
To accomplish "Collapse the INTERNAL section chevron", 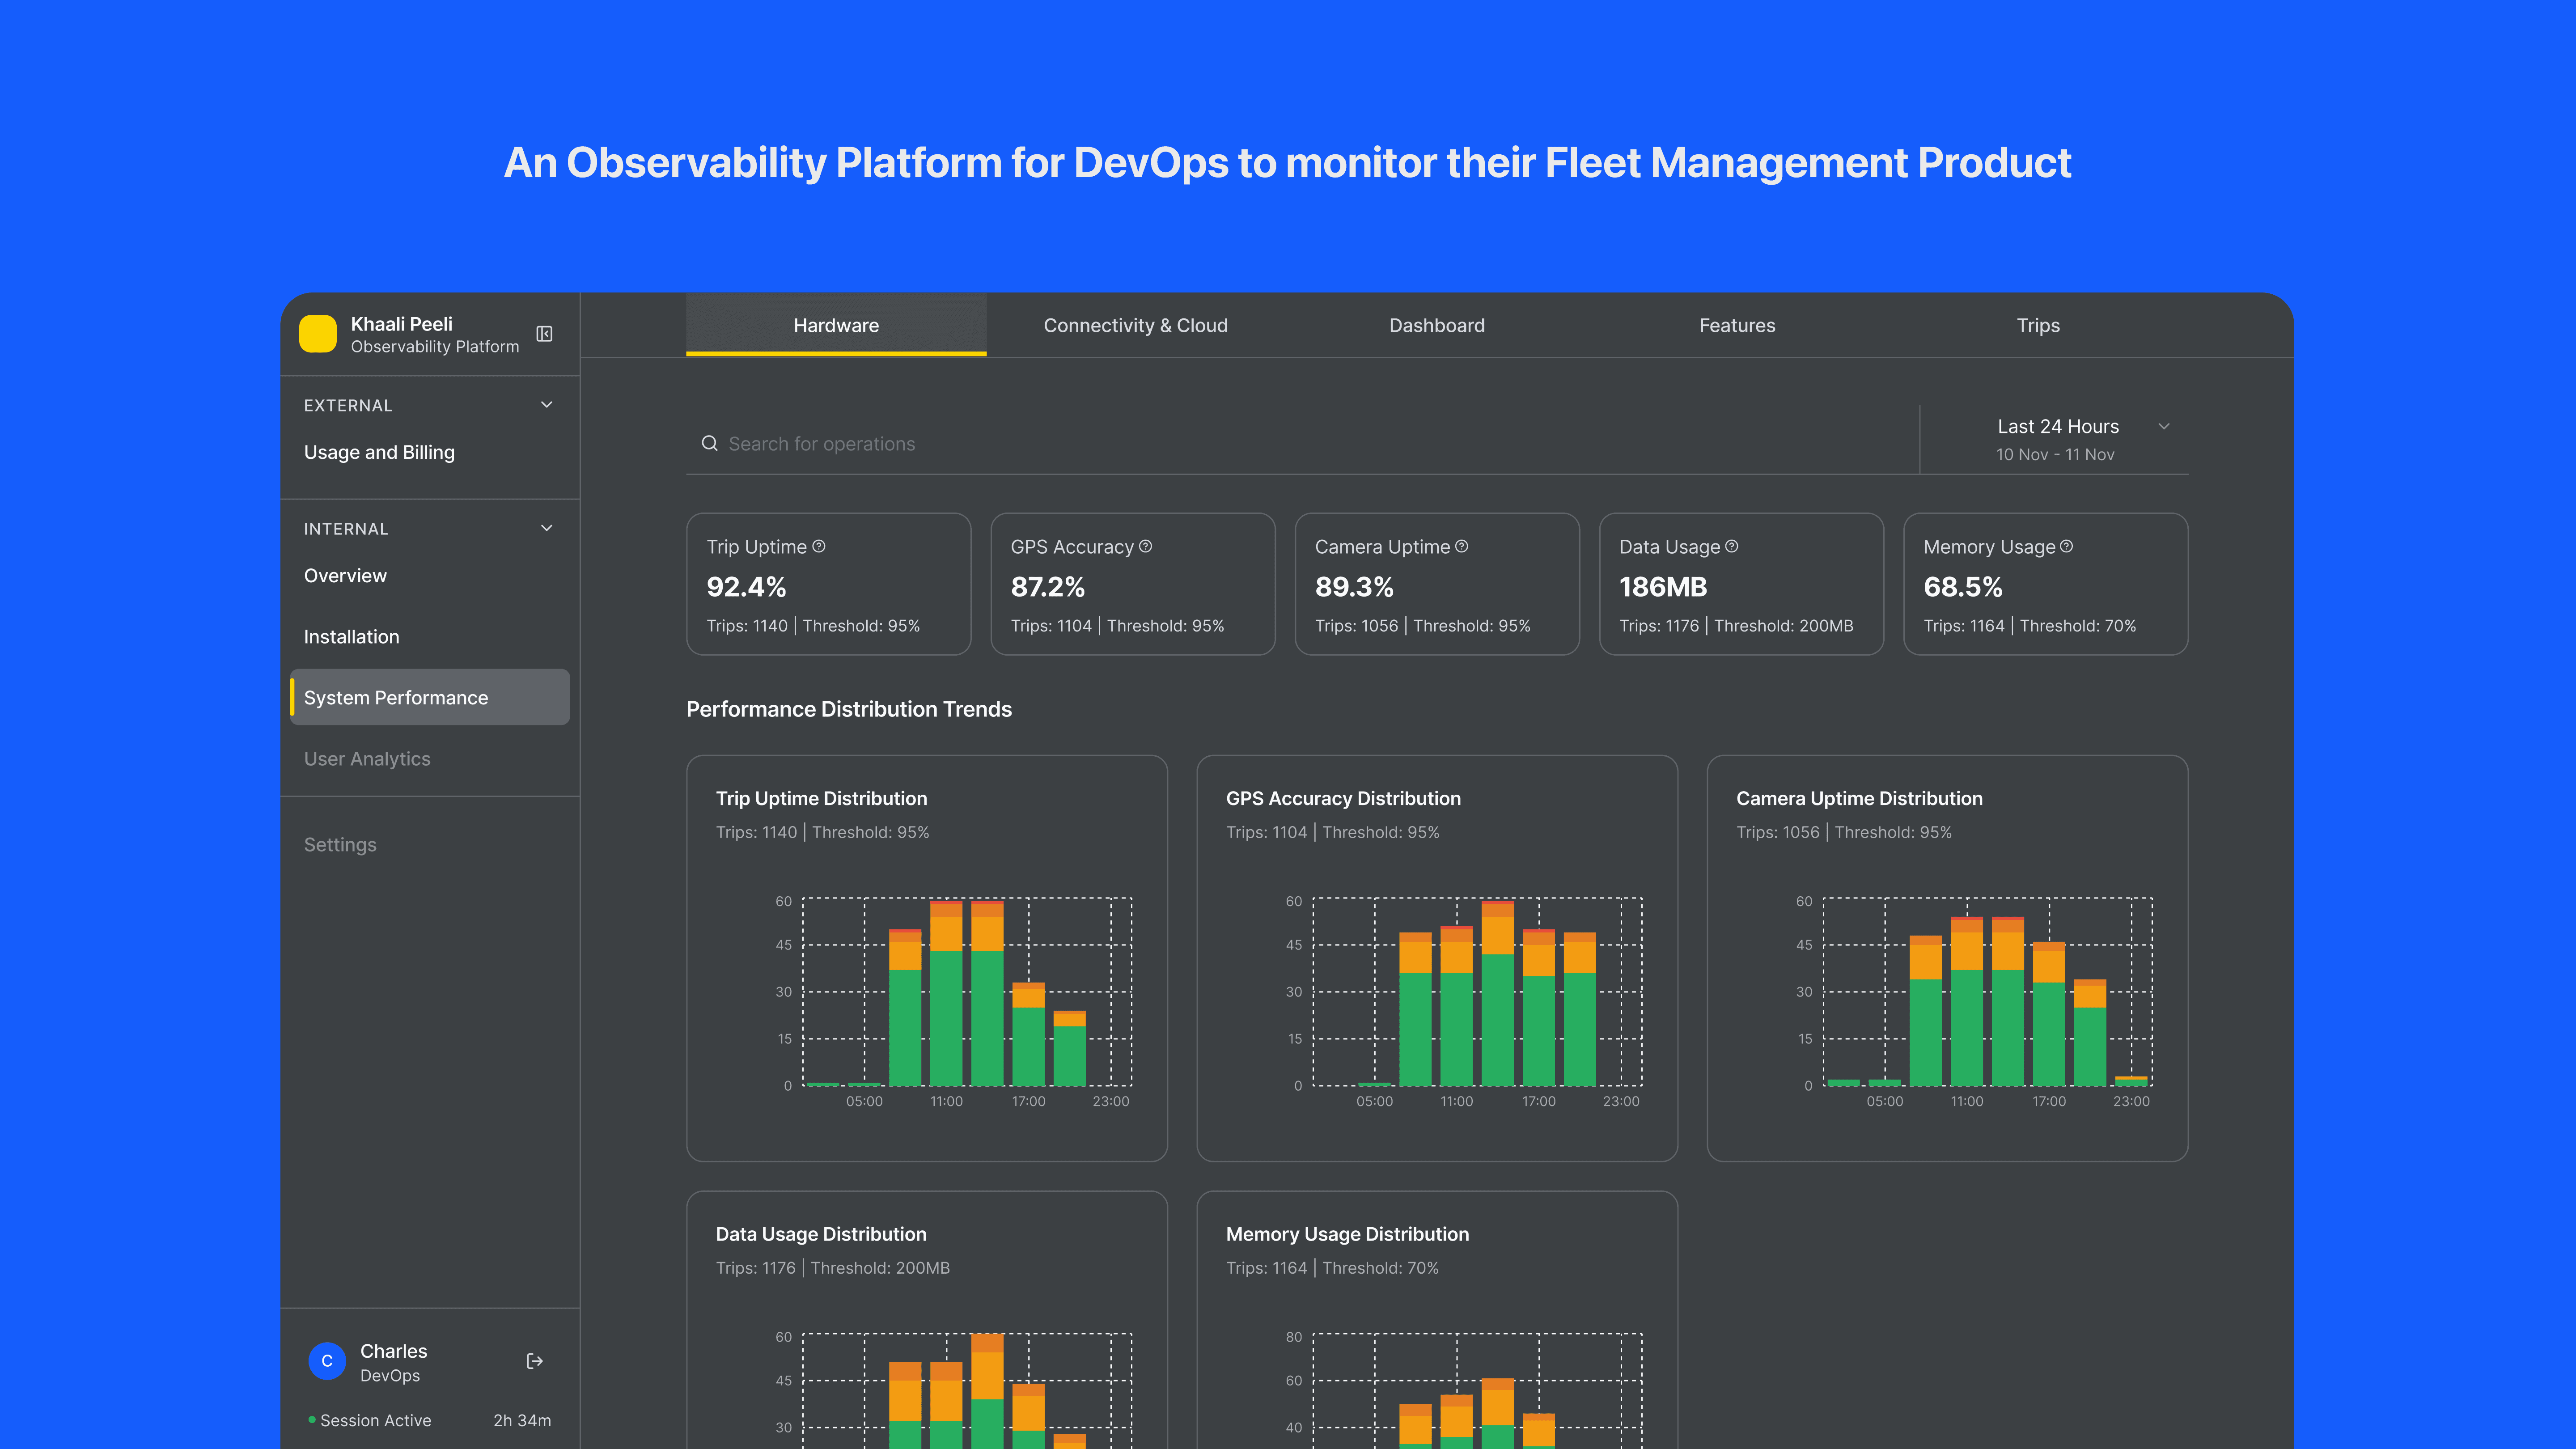I will pyautogui.click(x=546, y=528).
